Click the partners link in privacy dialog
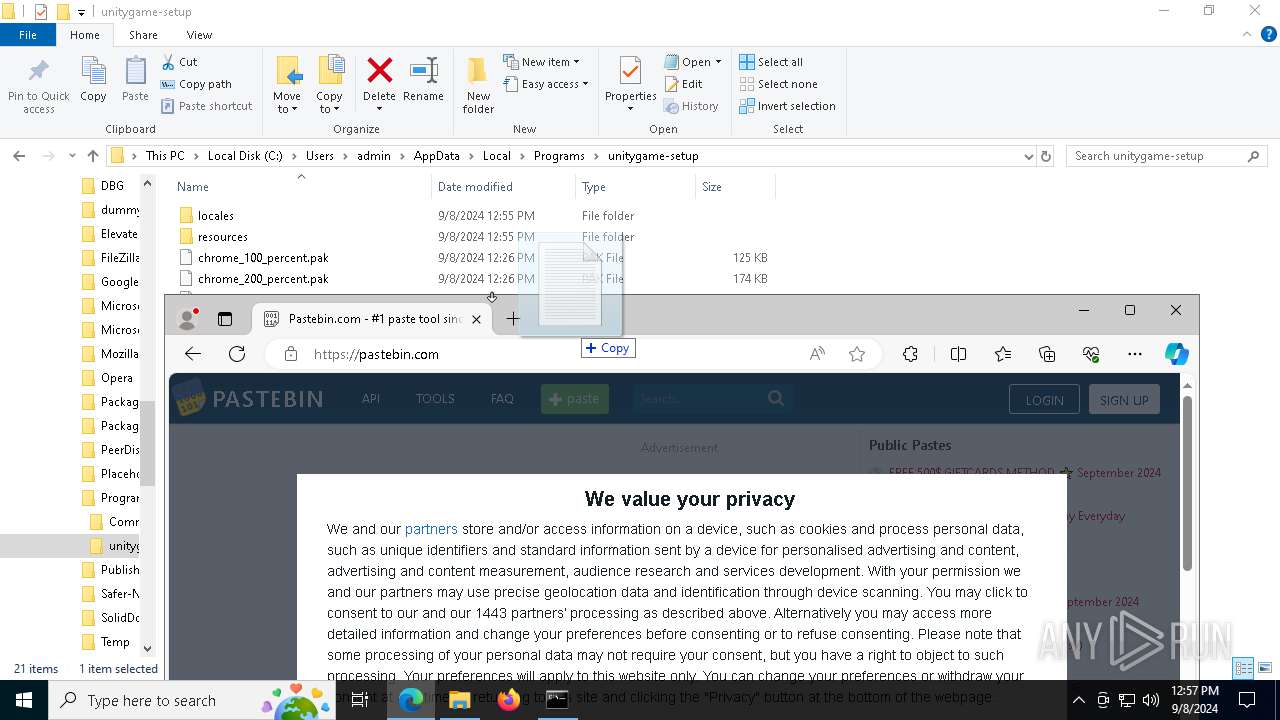1280x720 pixels. (x=431, y=529)
